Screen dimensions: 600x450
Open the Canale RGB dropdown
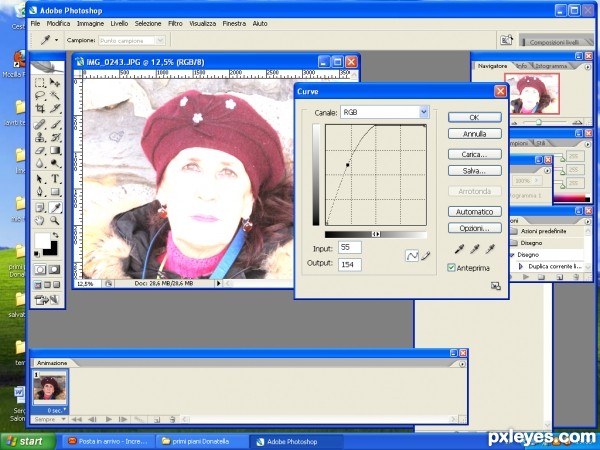pos(424,112)
